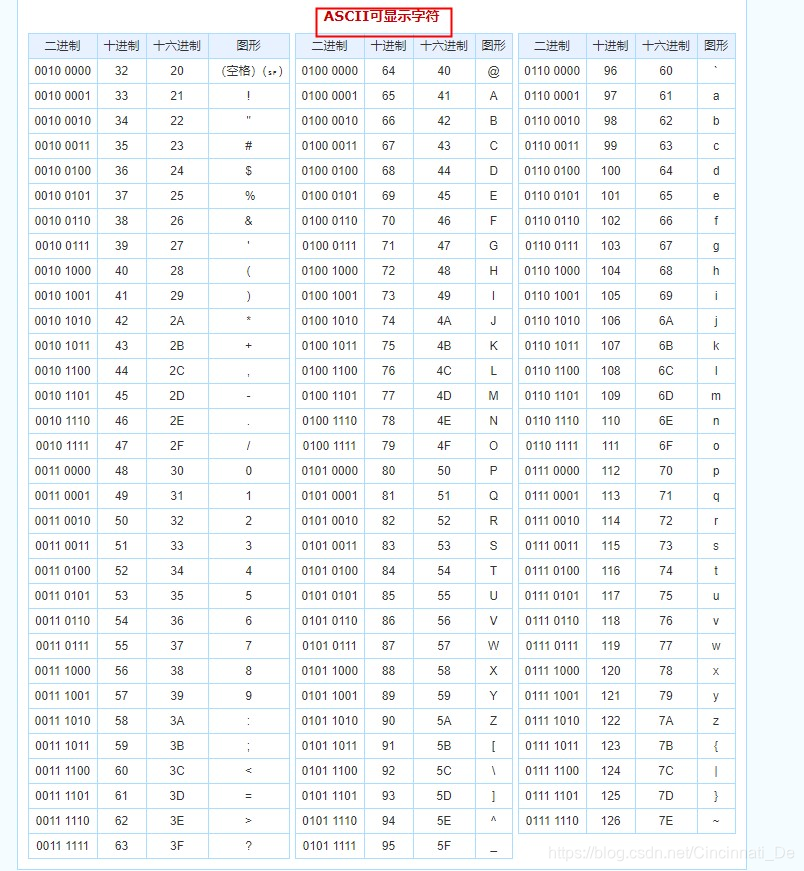Click hex value '2F' cell
This screenshot has width=804, height=871.
click(x=177, y=446)
